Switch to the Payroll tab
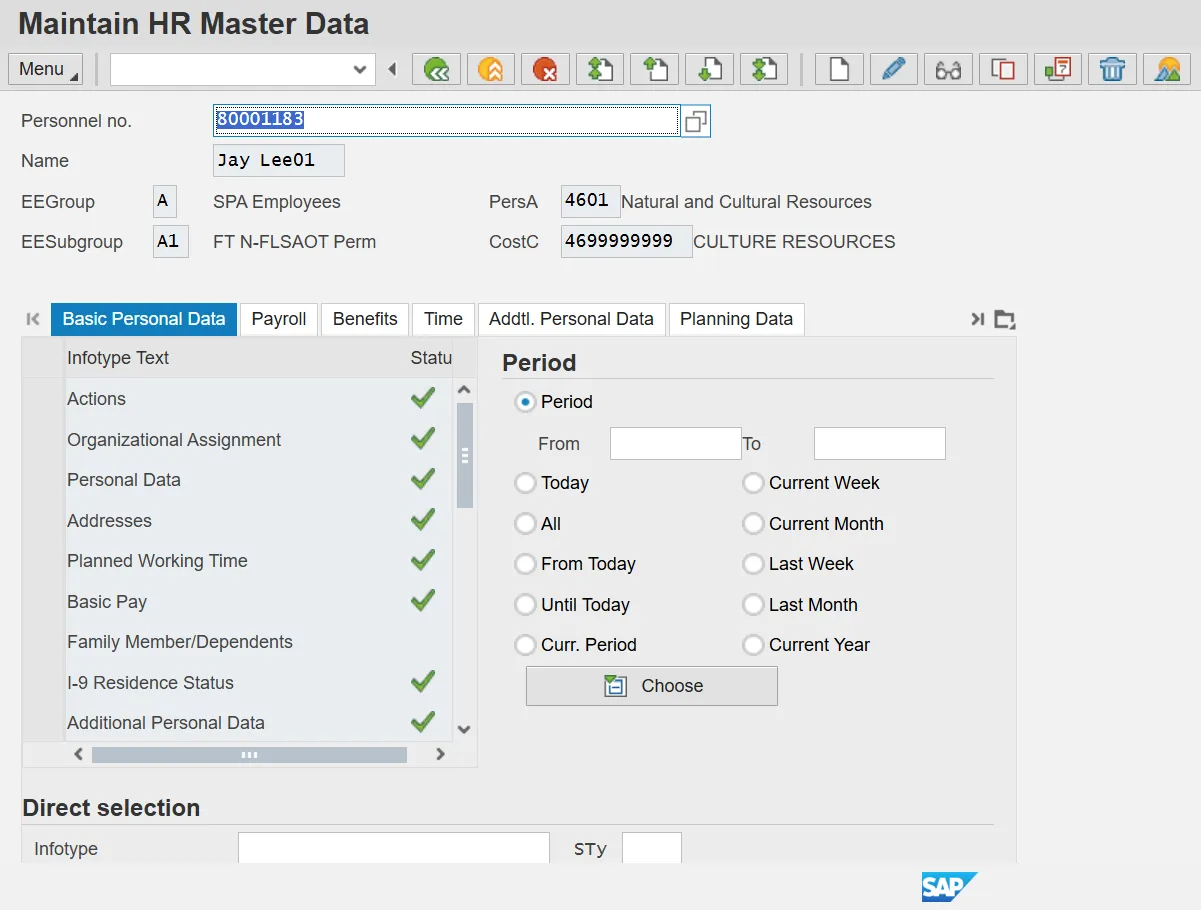The width and height of the screenshot is (1201, 910). [279, 319]
